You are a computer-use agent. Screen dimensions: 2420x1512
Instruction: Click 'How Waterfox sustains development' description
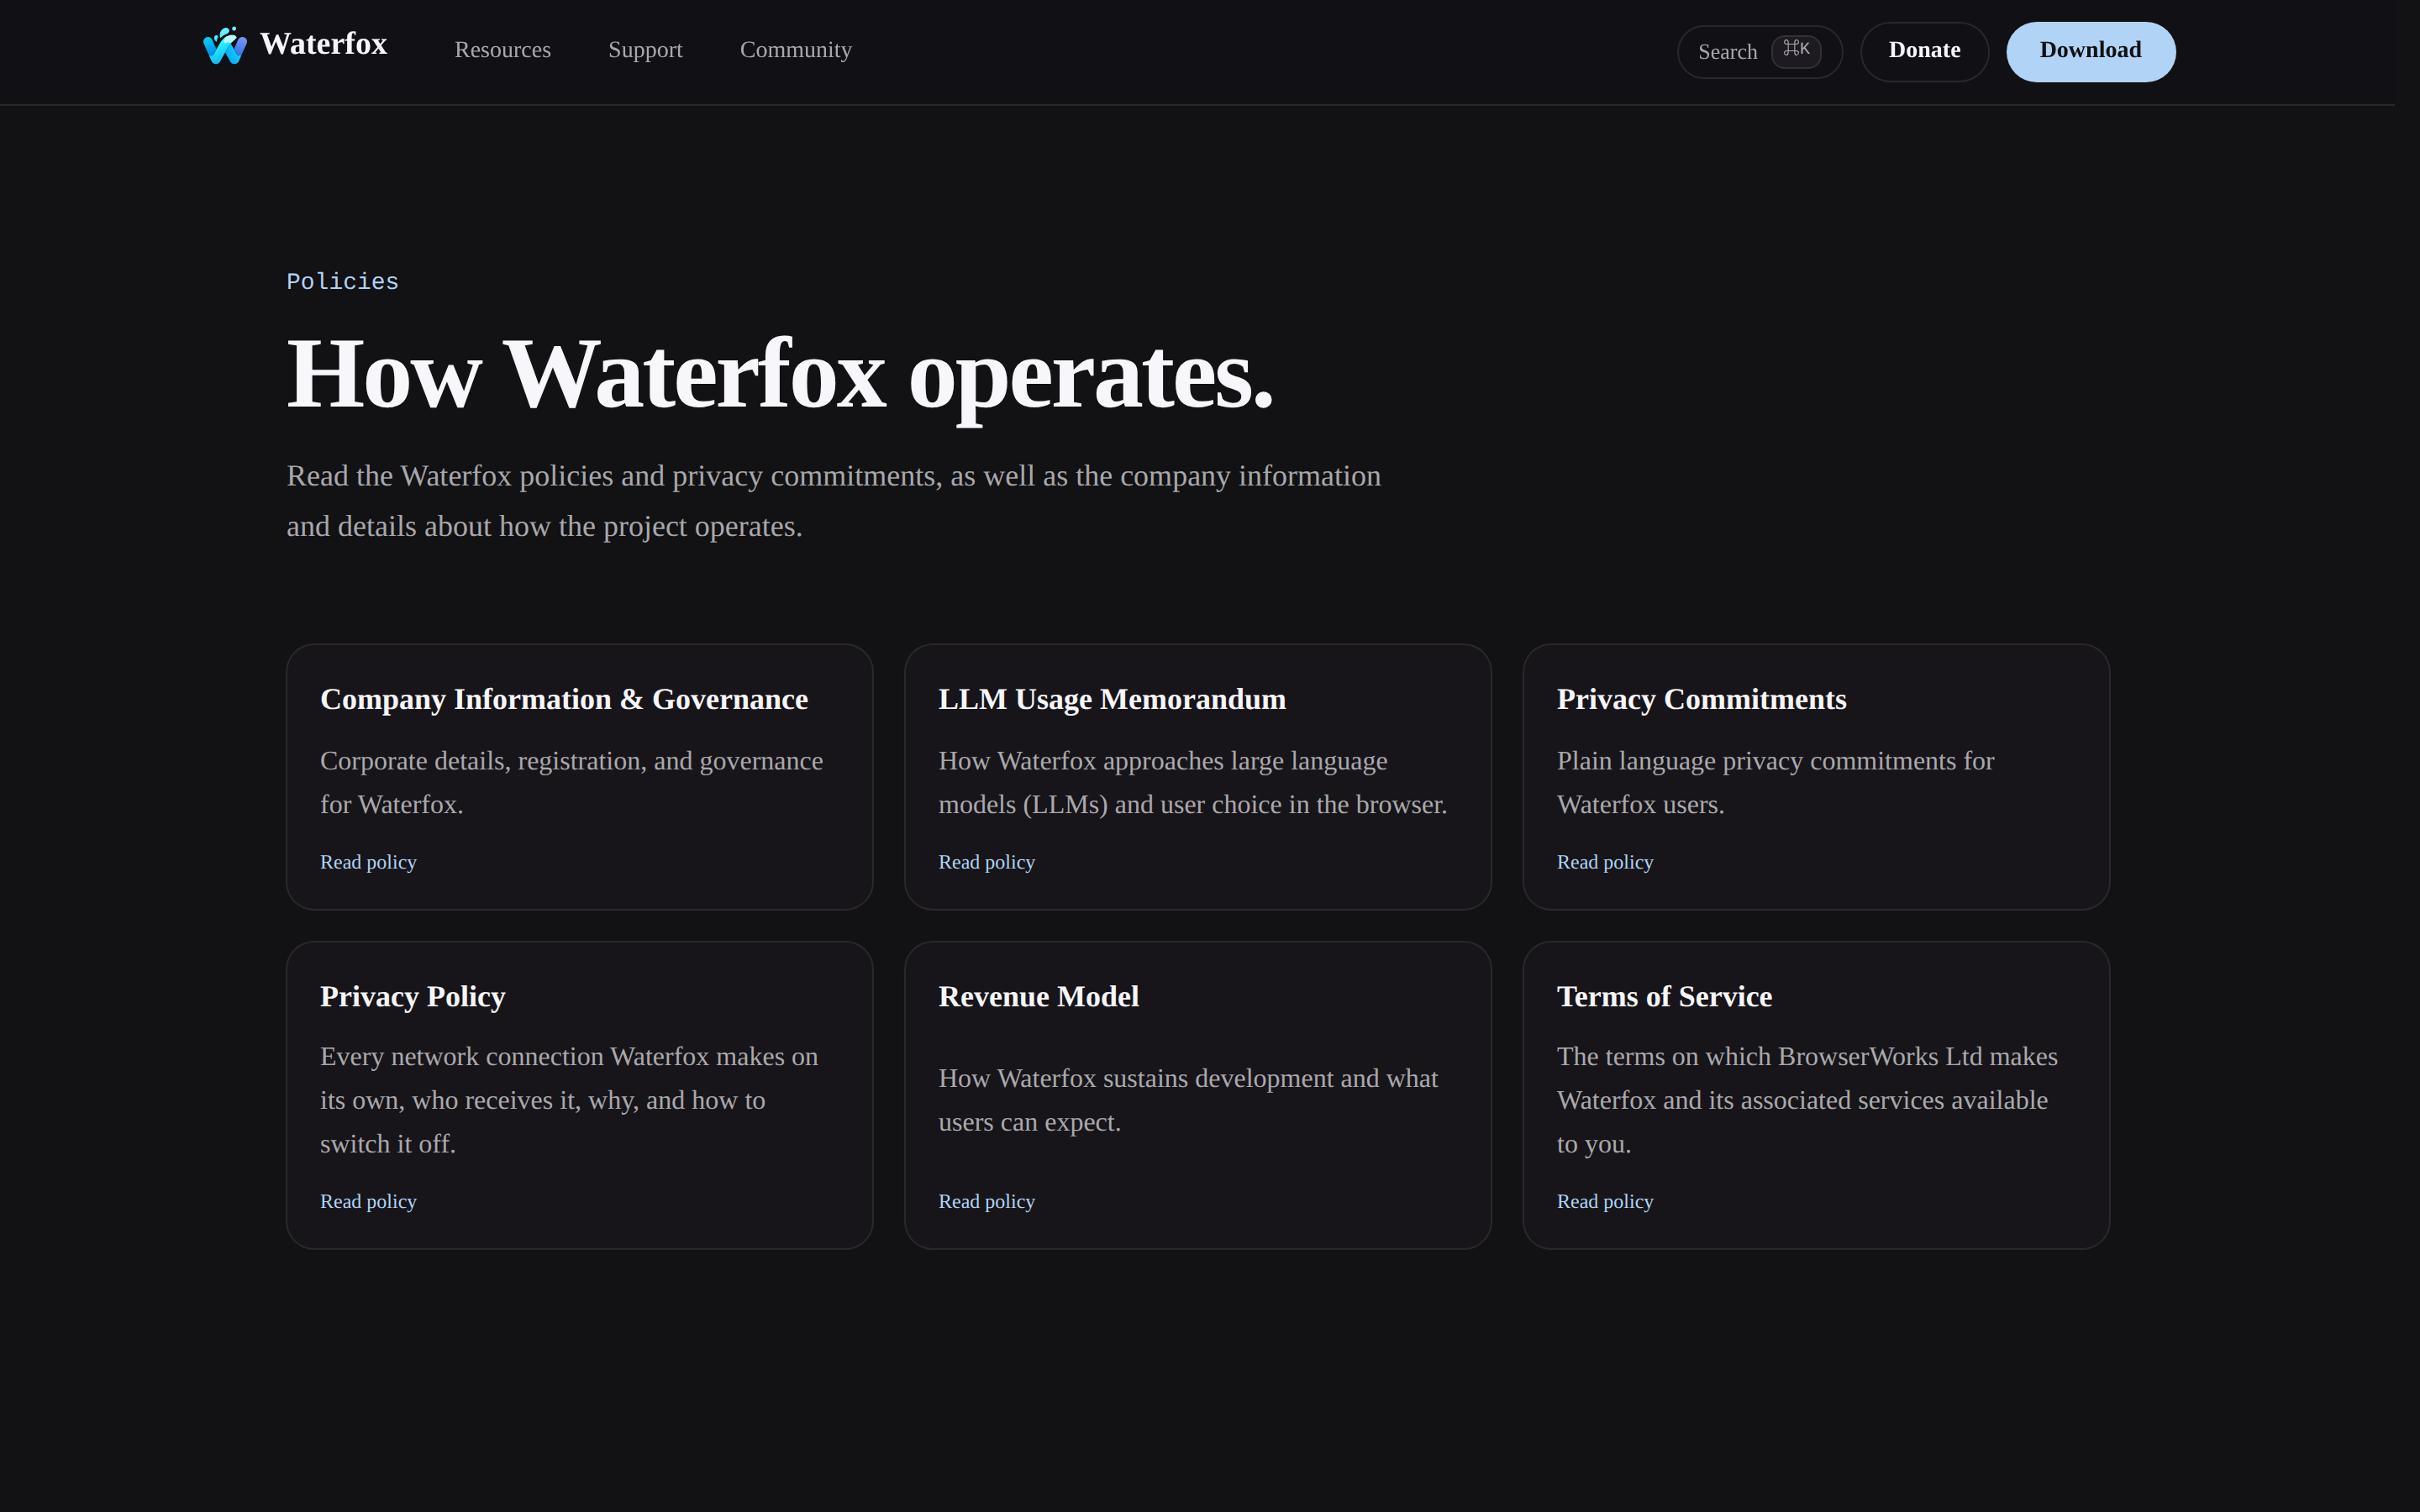click(1188, 1100)
